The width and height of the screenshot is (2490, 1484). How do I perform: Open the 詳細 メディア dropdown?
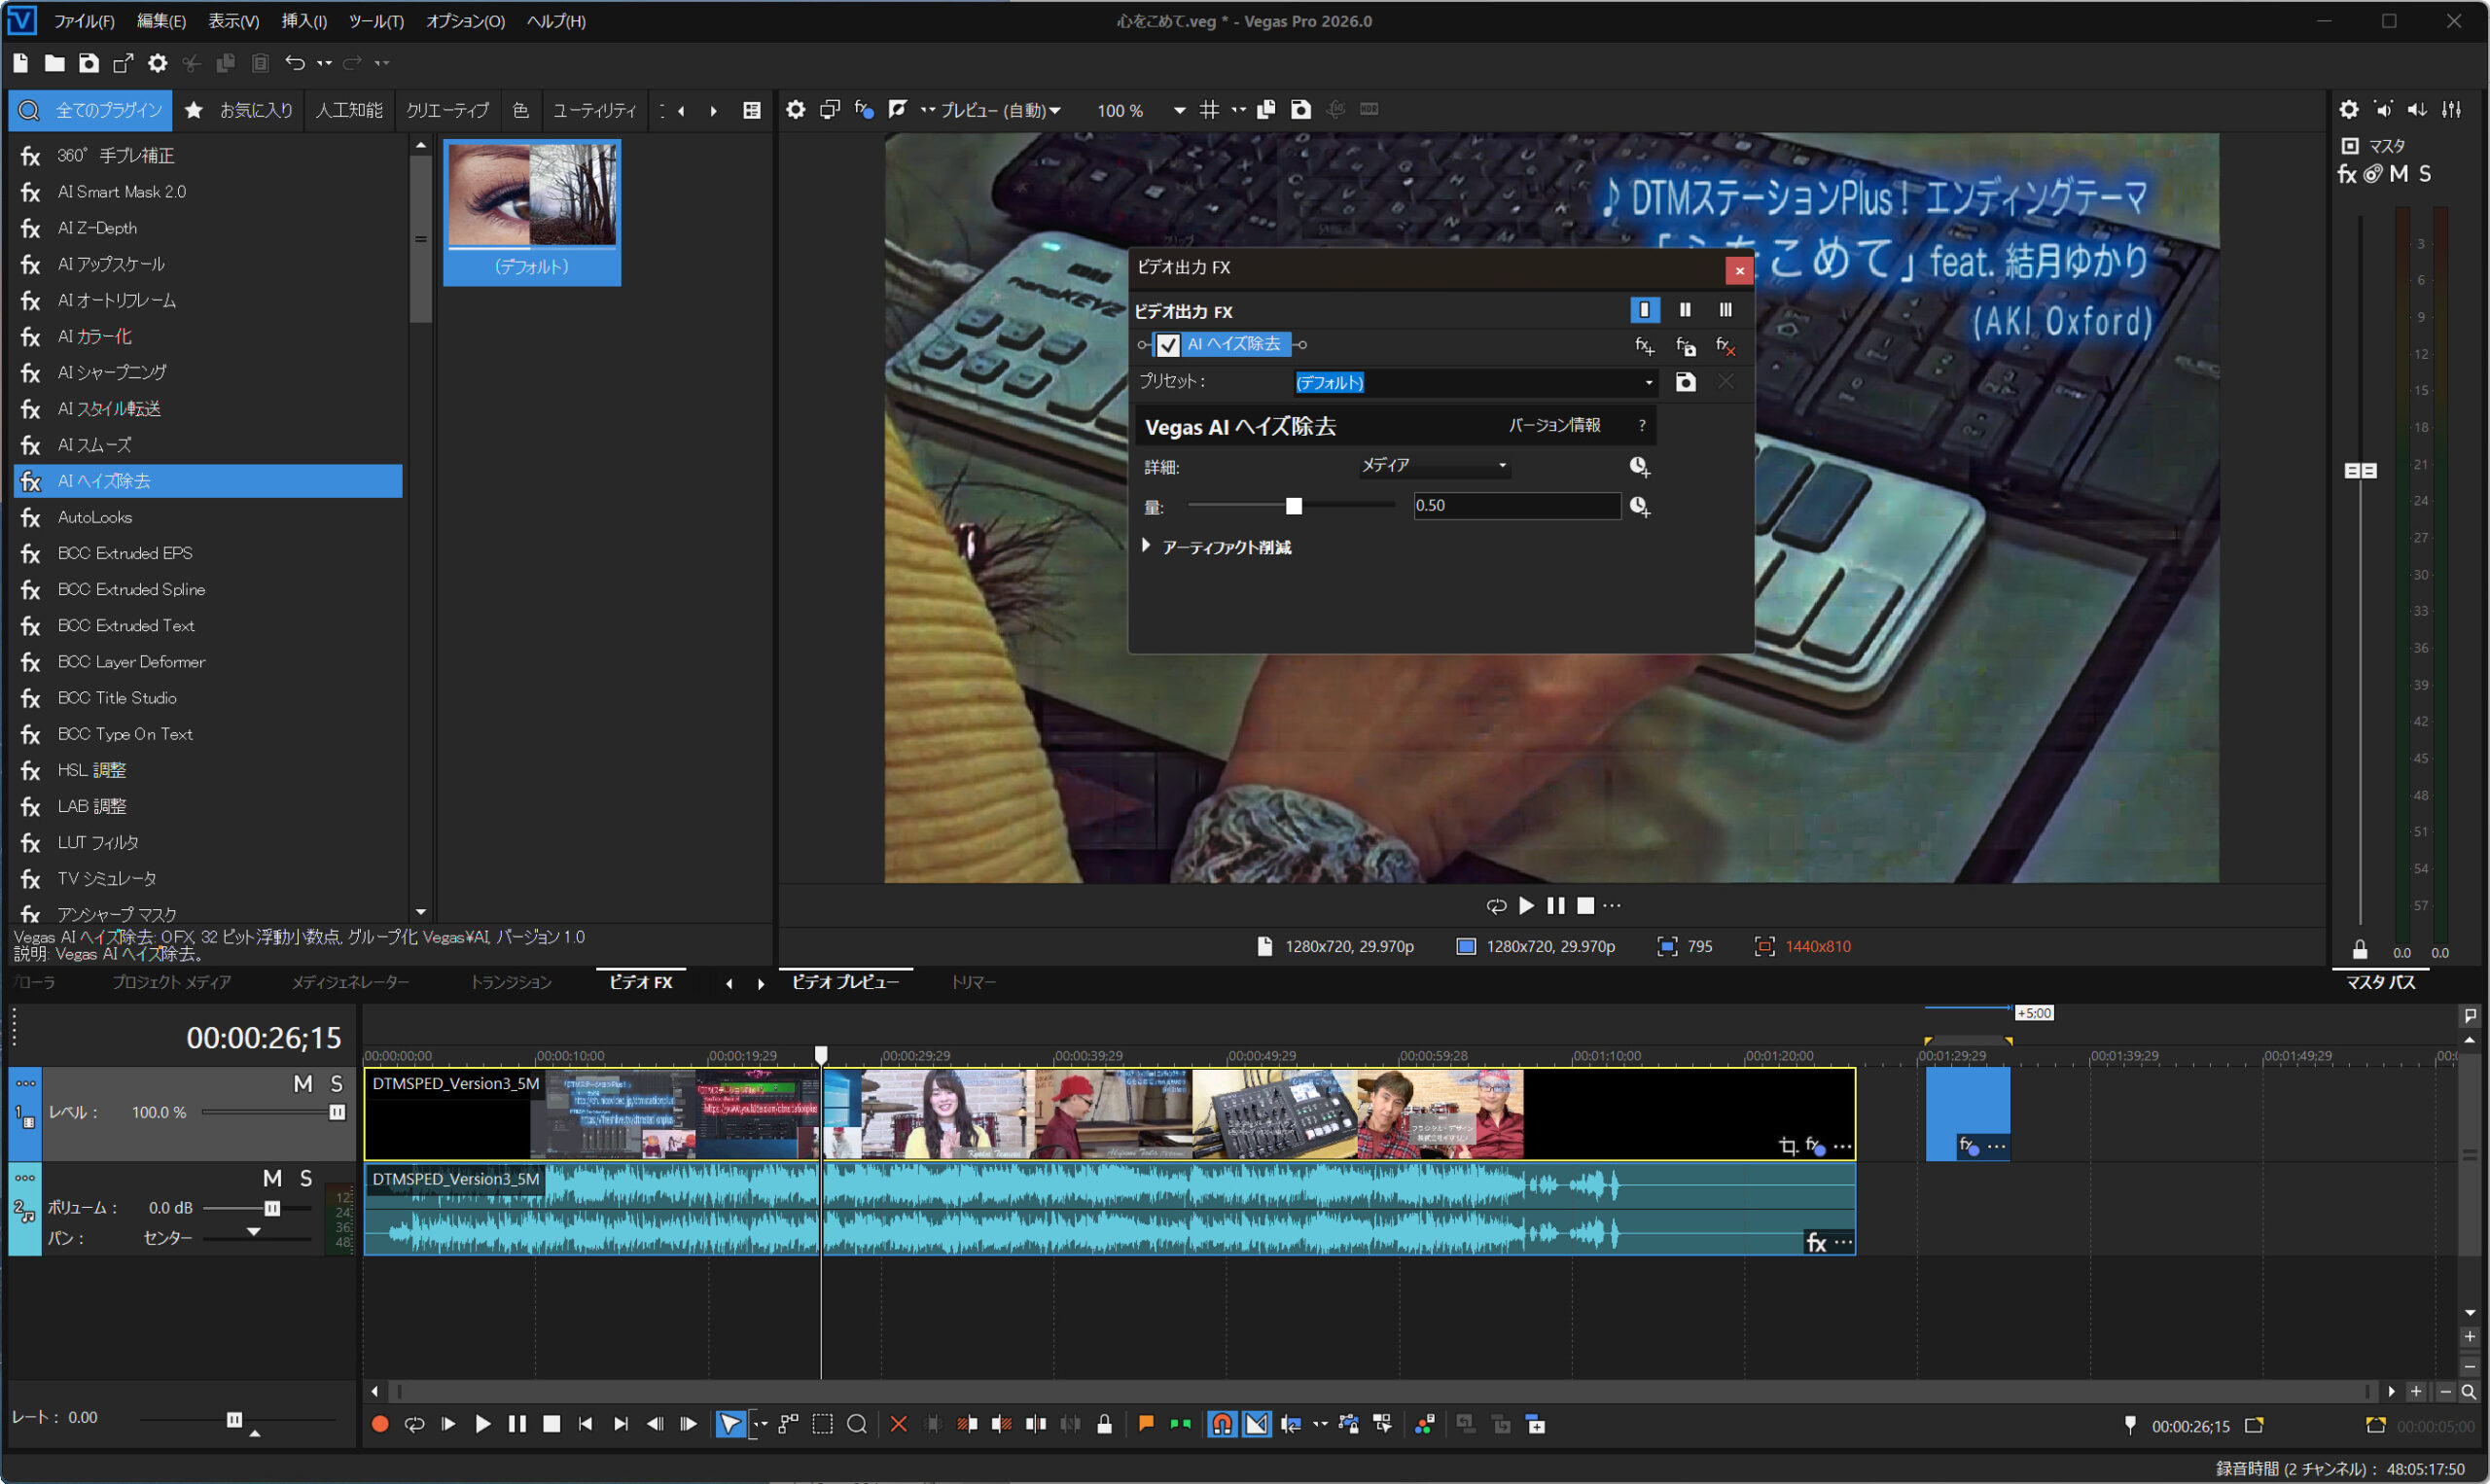pos(1434,466)
